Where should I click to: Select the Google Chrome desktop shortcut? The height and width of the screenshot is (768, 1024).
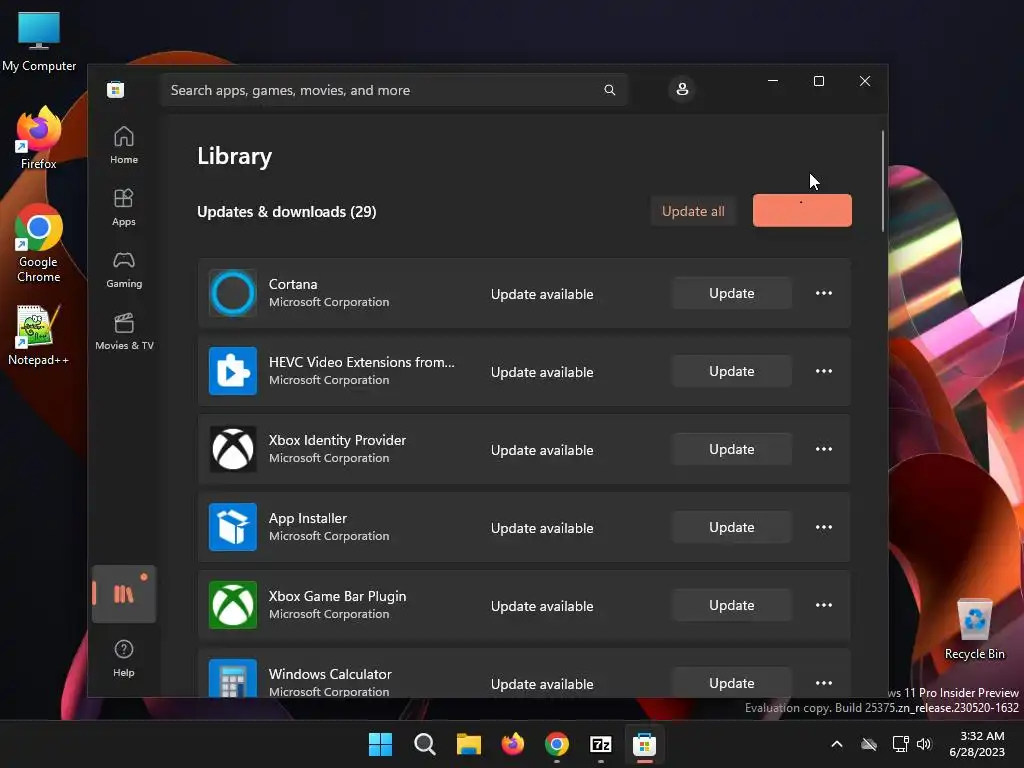tap(39, 243)
